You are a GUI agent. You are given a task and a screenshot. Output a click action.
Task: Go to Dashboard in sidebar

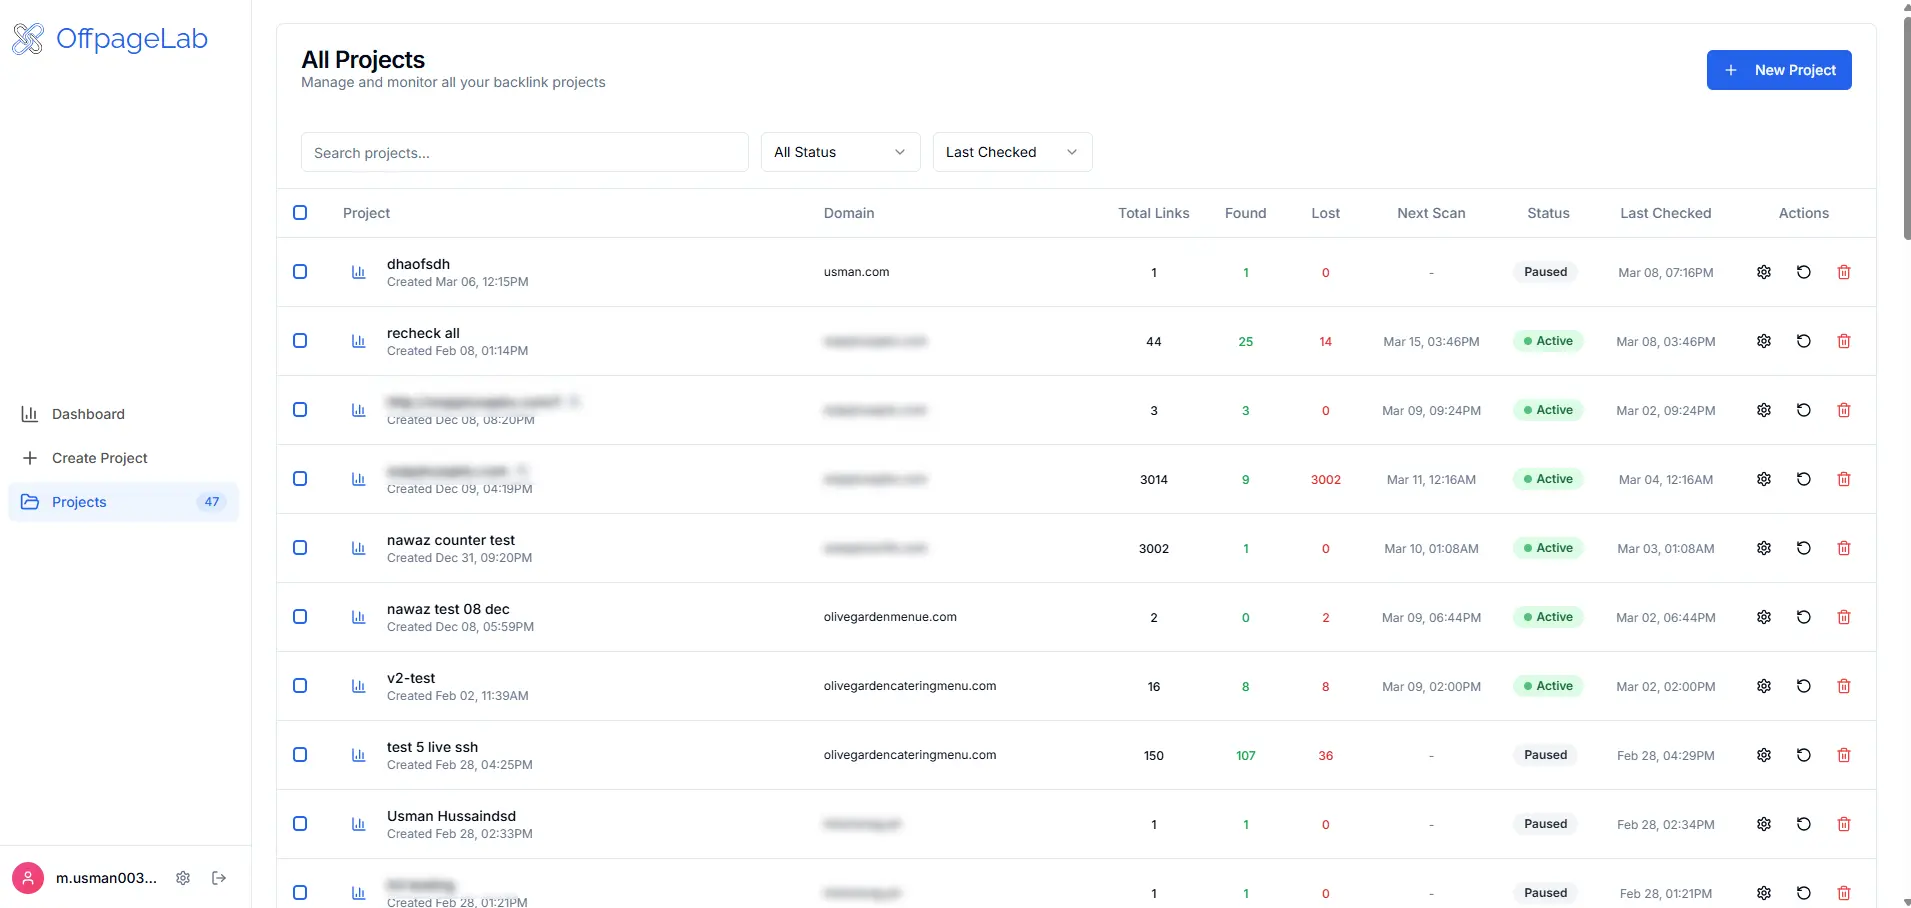pos(88,414)
